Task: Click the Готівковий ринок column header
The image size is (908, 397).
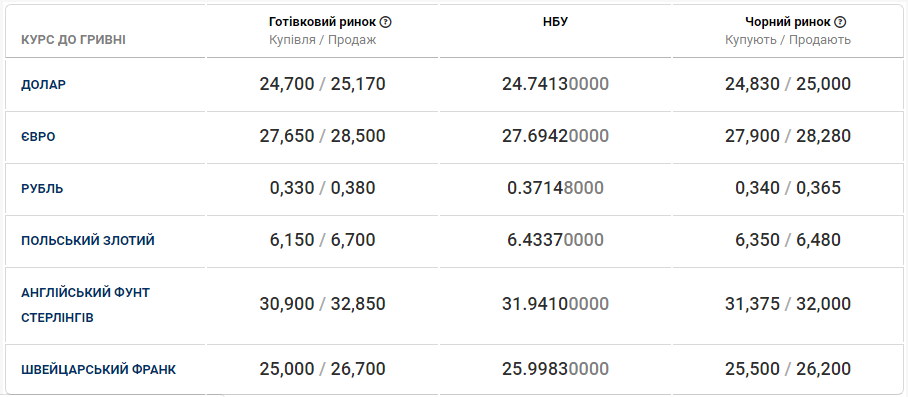Action: coord(323,23)
